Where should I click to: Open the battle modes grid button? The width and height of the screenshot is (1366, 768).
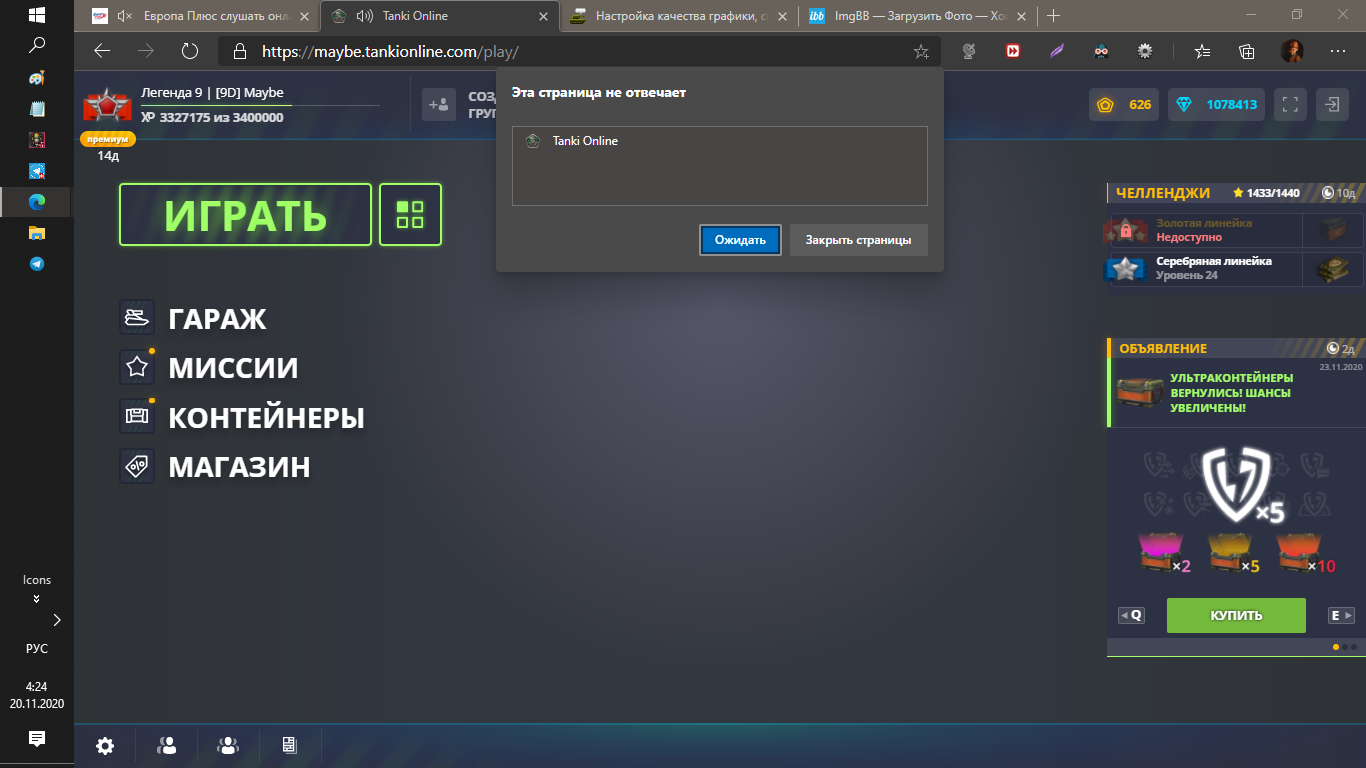coord(410,214)
